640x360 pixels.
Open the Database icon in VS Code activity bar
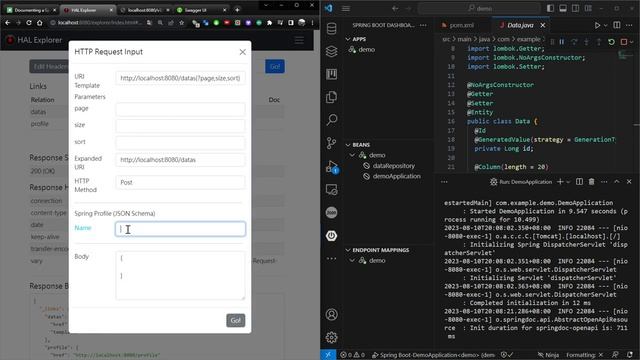pos(331,29)
